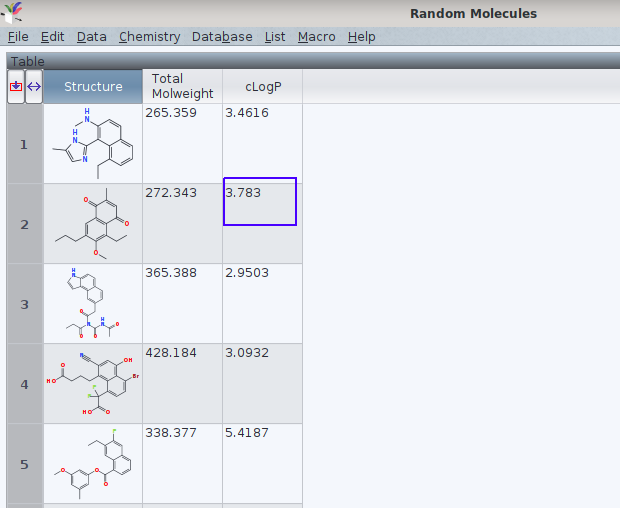
Task: Click the molweight cell showing 365.388
Action: 182,303
